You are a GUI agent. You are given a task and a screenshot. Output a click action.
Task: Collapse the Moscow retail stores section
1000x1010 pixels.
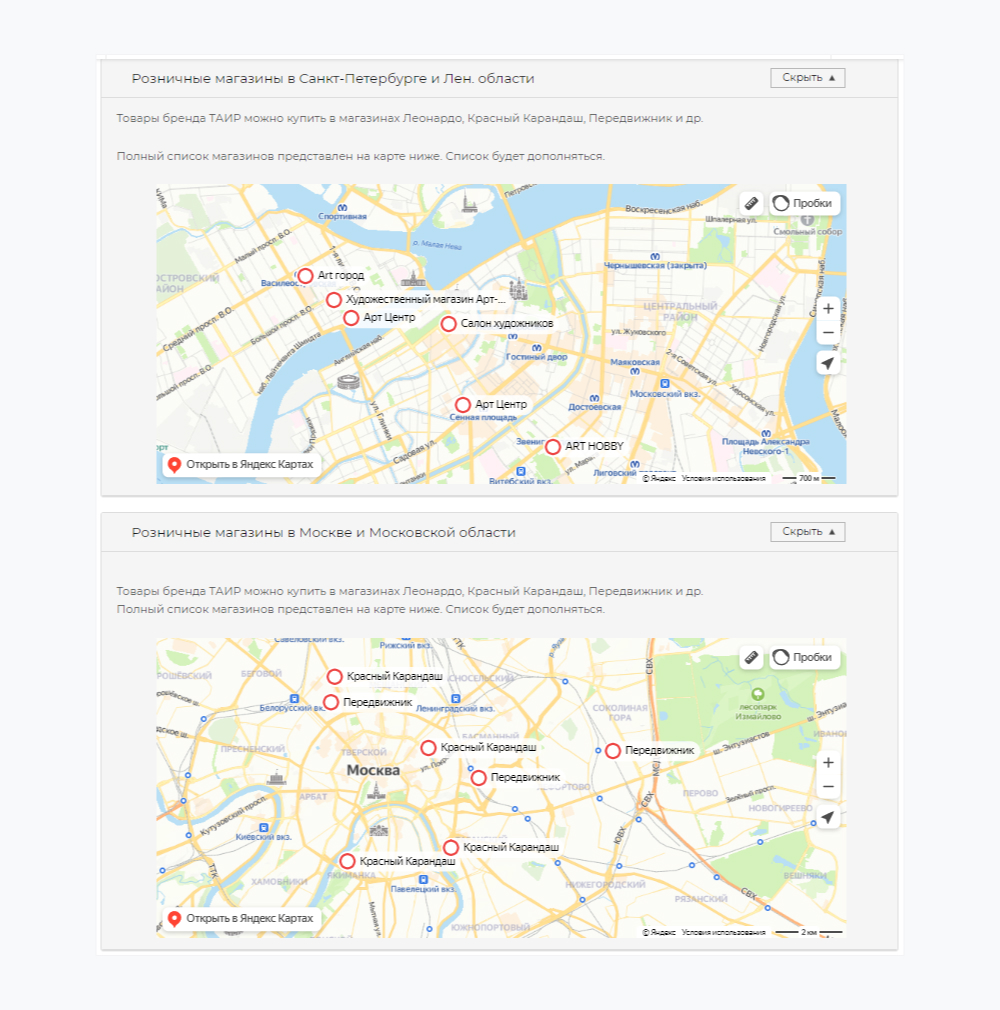[807, 532]
